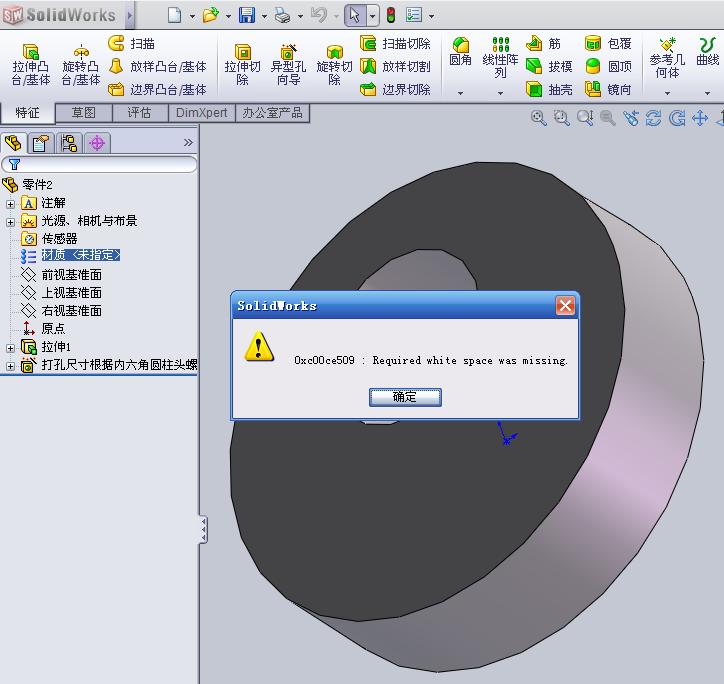The width and height of the screenshot is (724, 684).
Task: Open the dropdown arrow beside Open folder
Action: pos(228,16)
